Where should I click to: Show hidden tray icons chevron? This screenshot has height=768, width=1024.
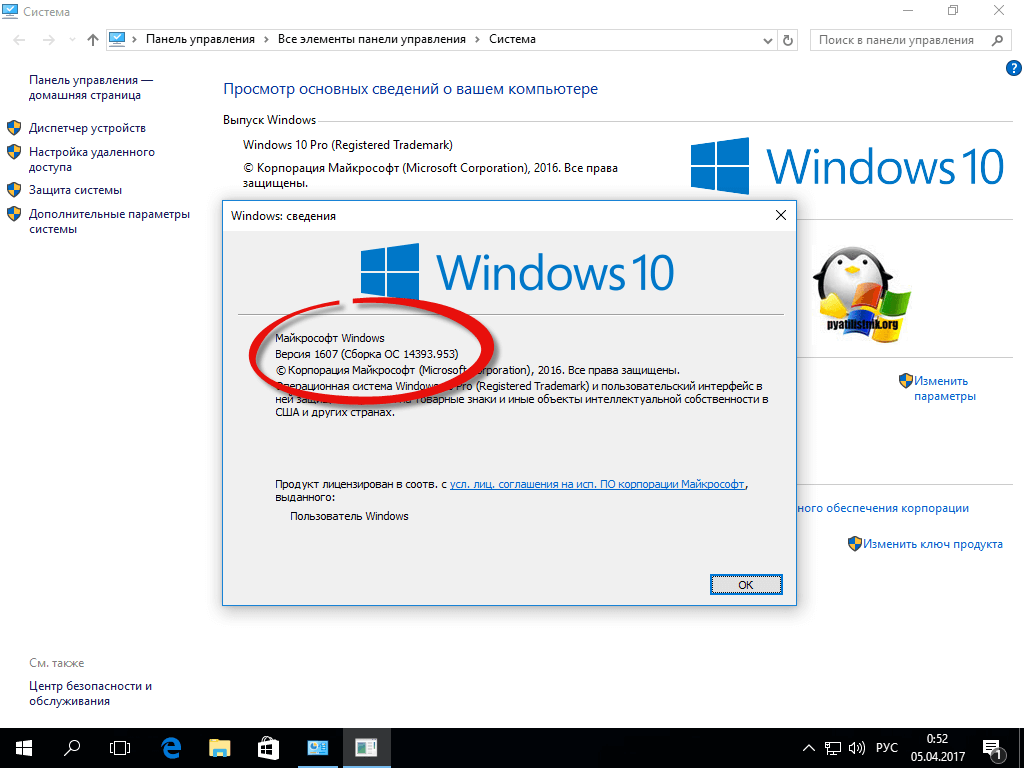(x=808, y=748)
